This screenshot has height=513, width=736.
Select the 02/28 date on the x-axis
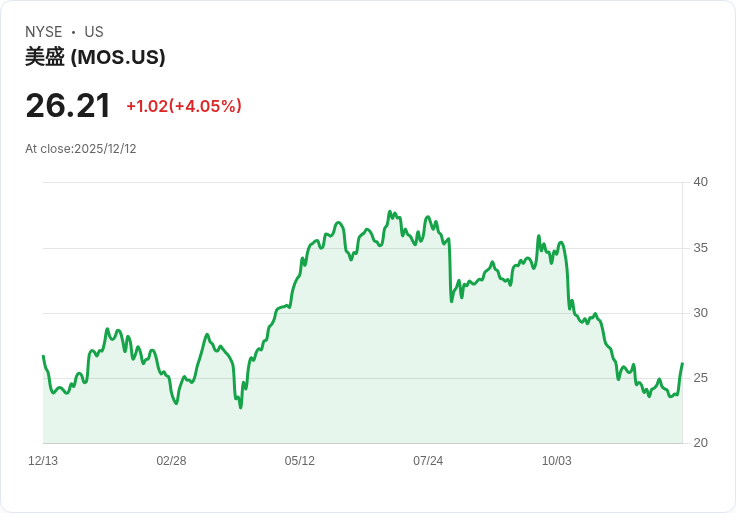(171, 461)
